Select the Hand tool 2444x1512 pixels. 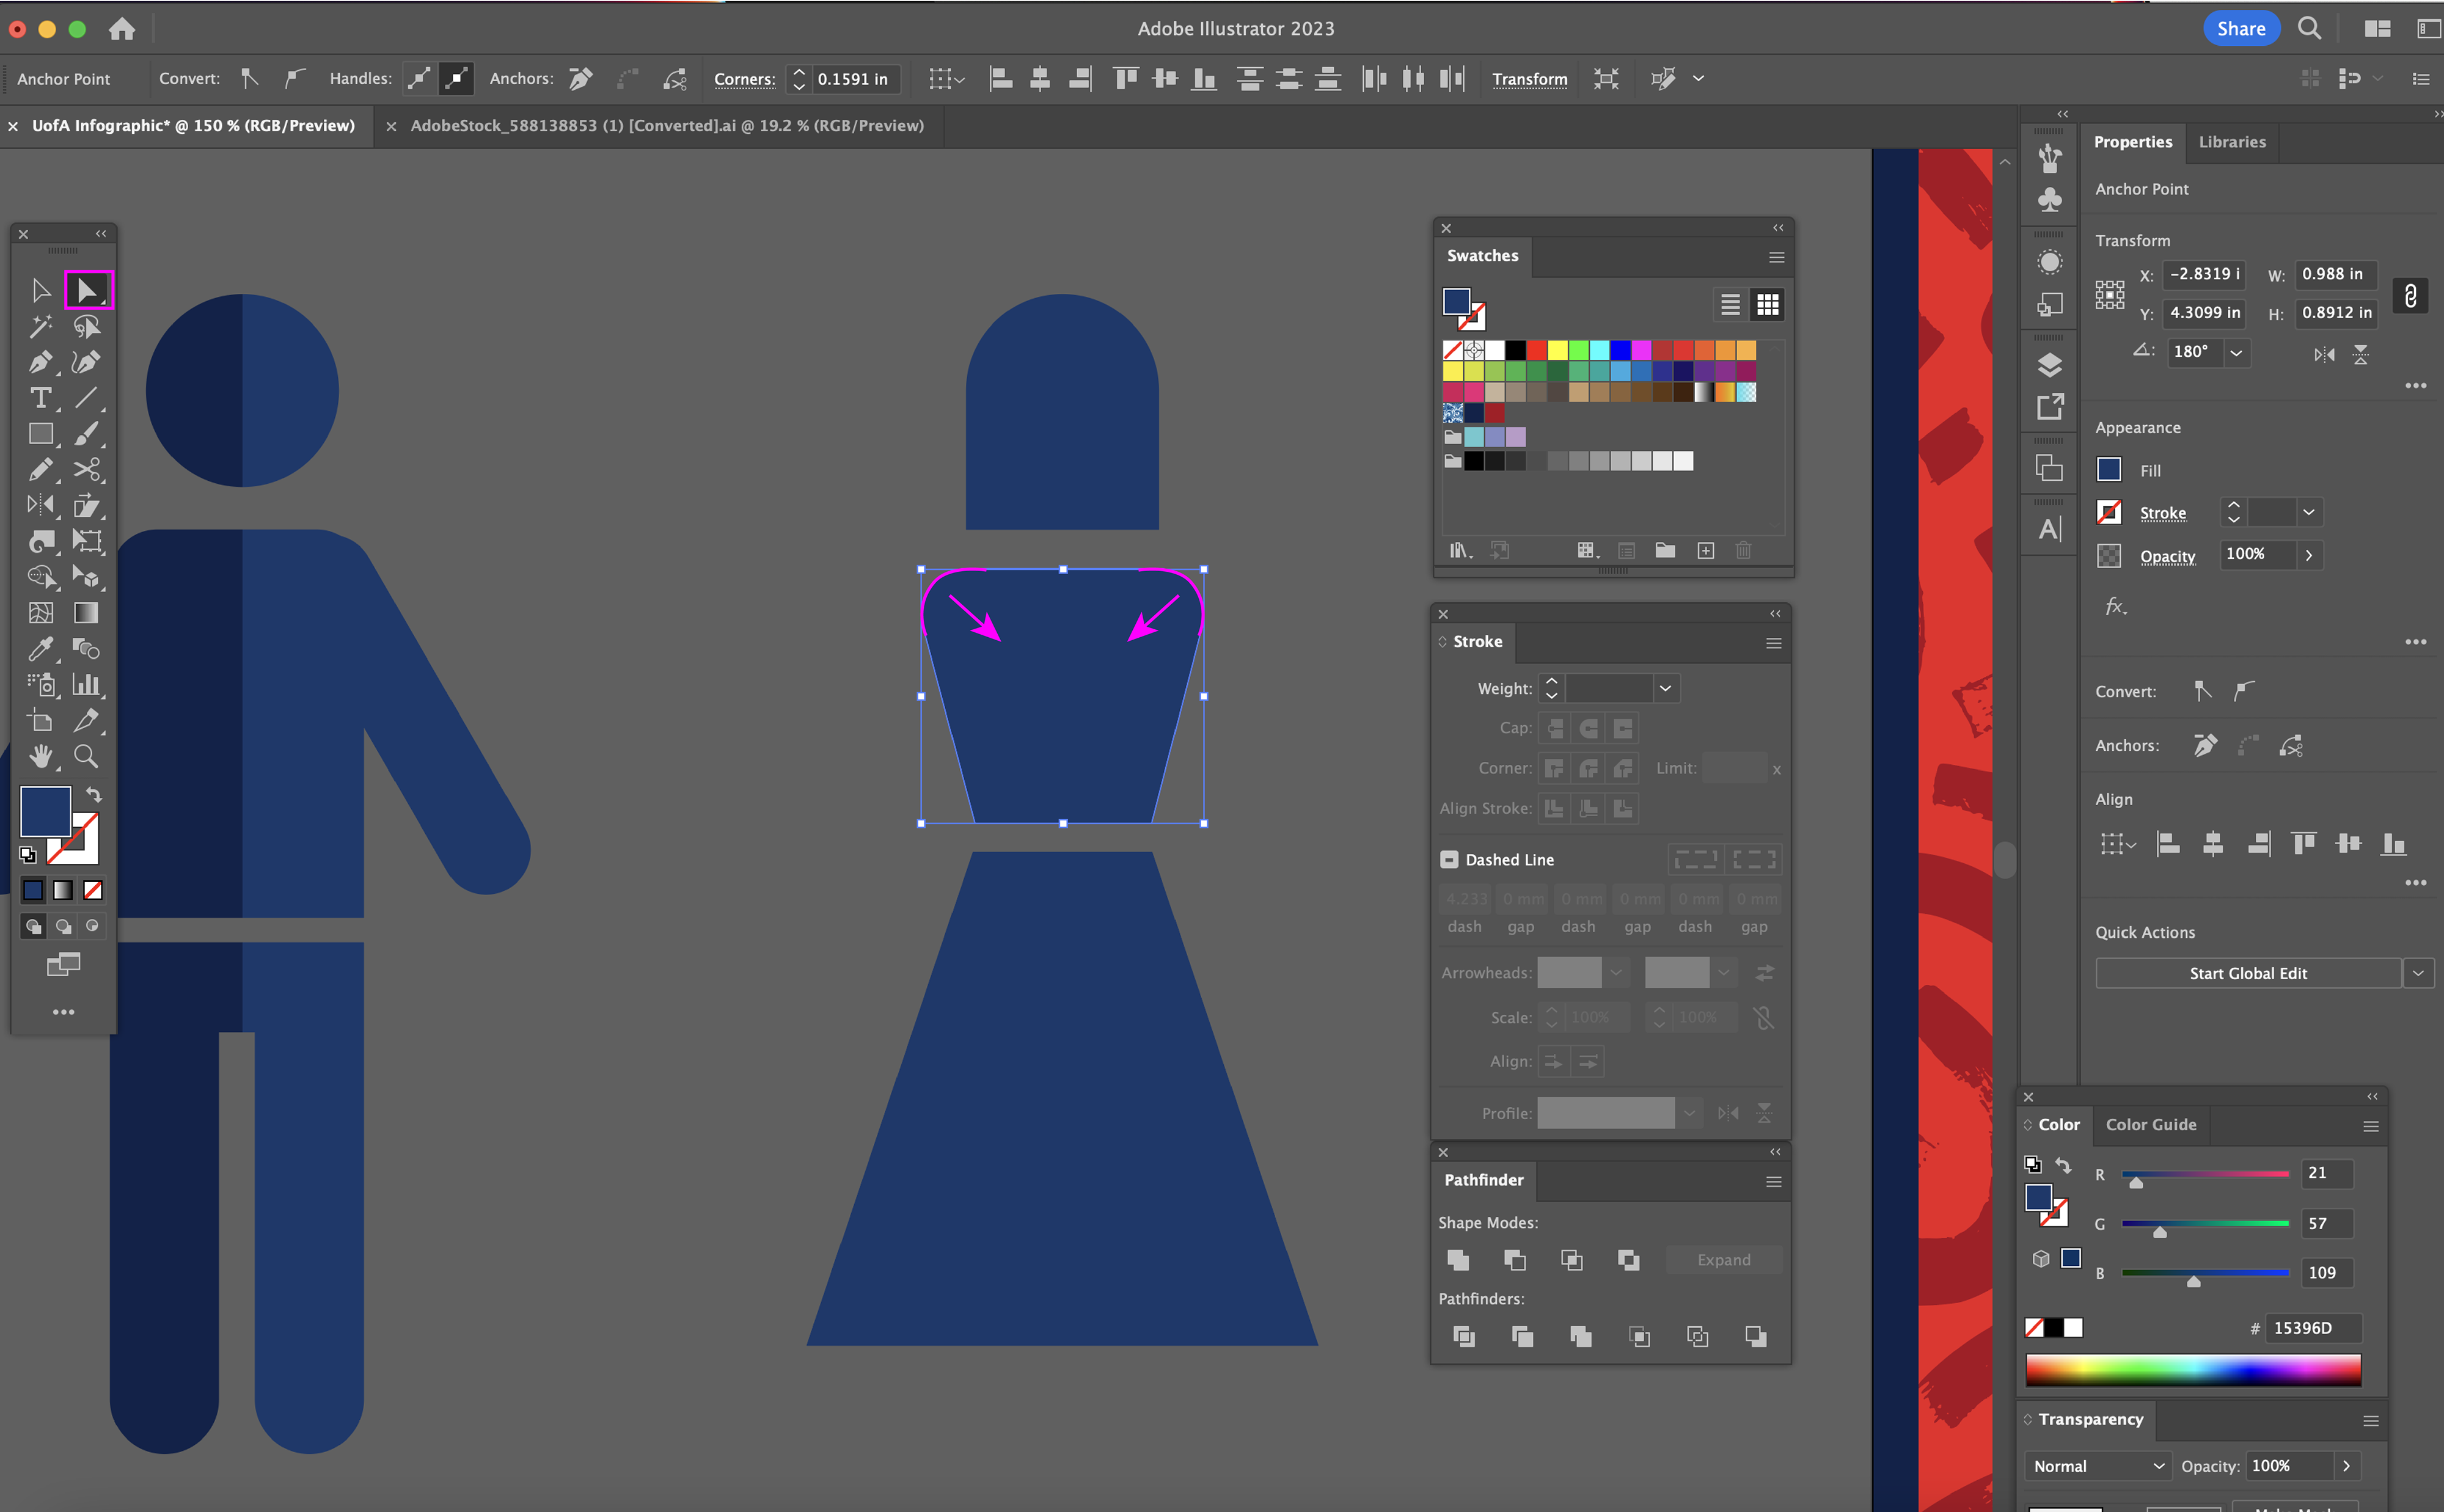40,756
